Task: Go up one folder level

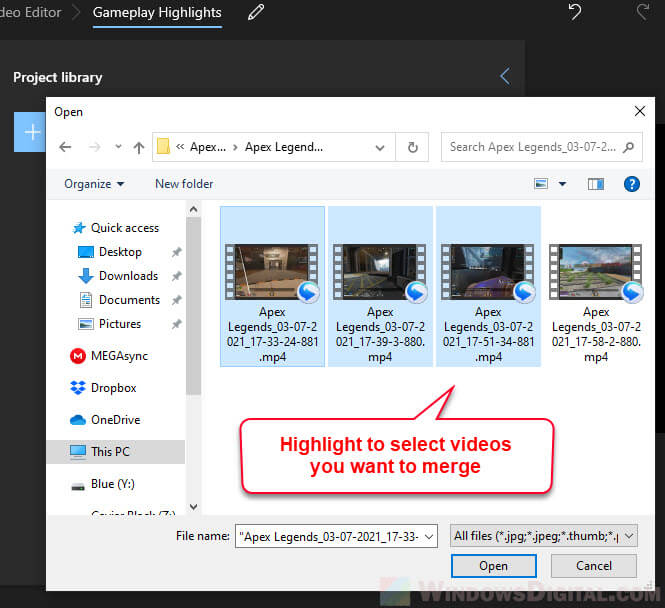Action: [139, 148]
